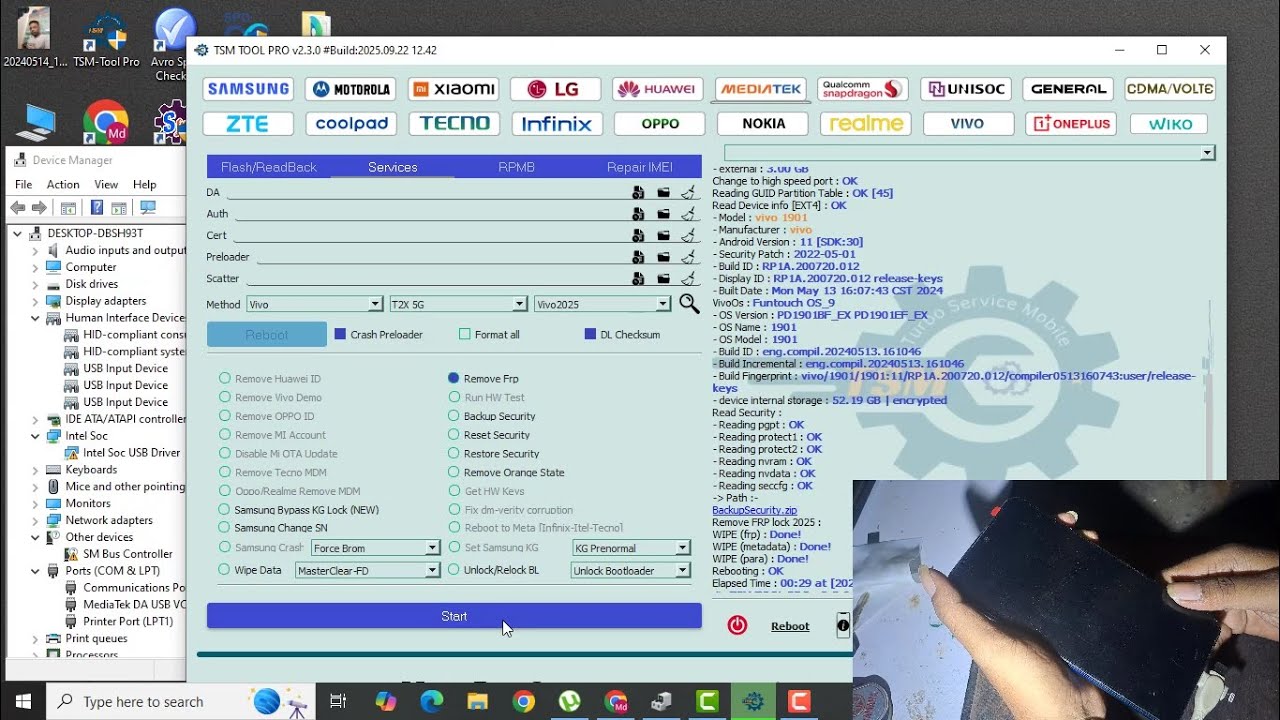
Task: Select Samsung Bypass KG Lock (NEW) option
Action: [225, 509]
